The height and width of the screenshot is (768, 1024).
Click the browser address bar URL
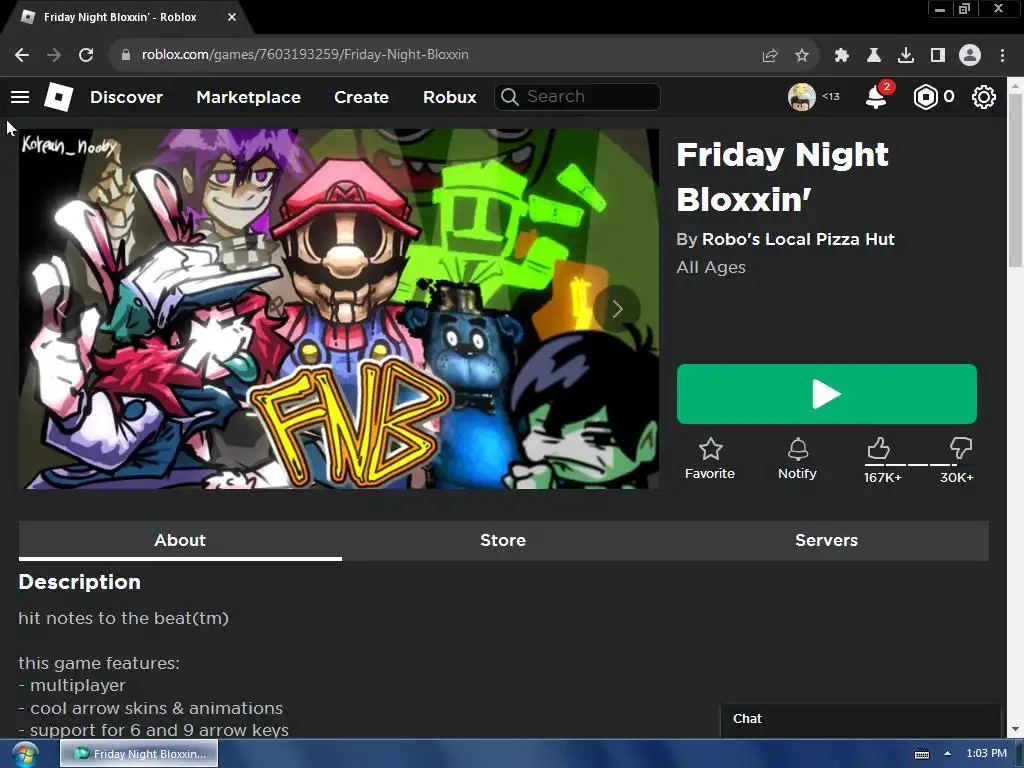click(x=305, y=55)
